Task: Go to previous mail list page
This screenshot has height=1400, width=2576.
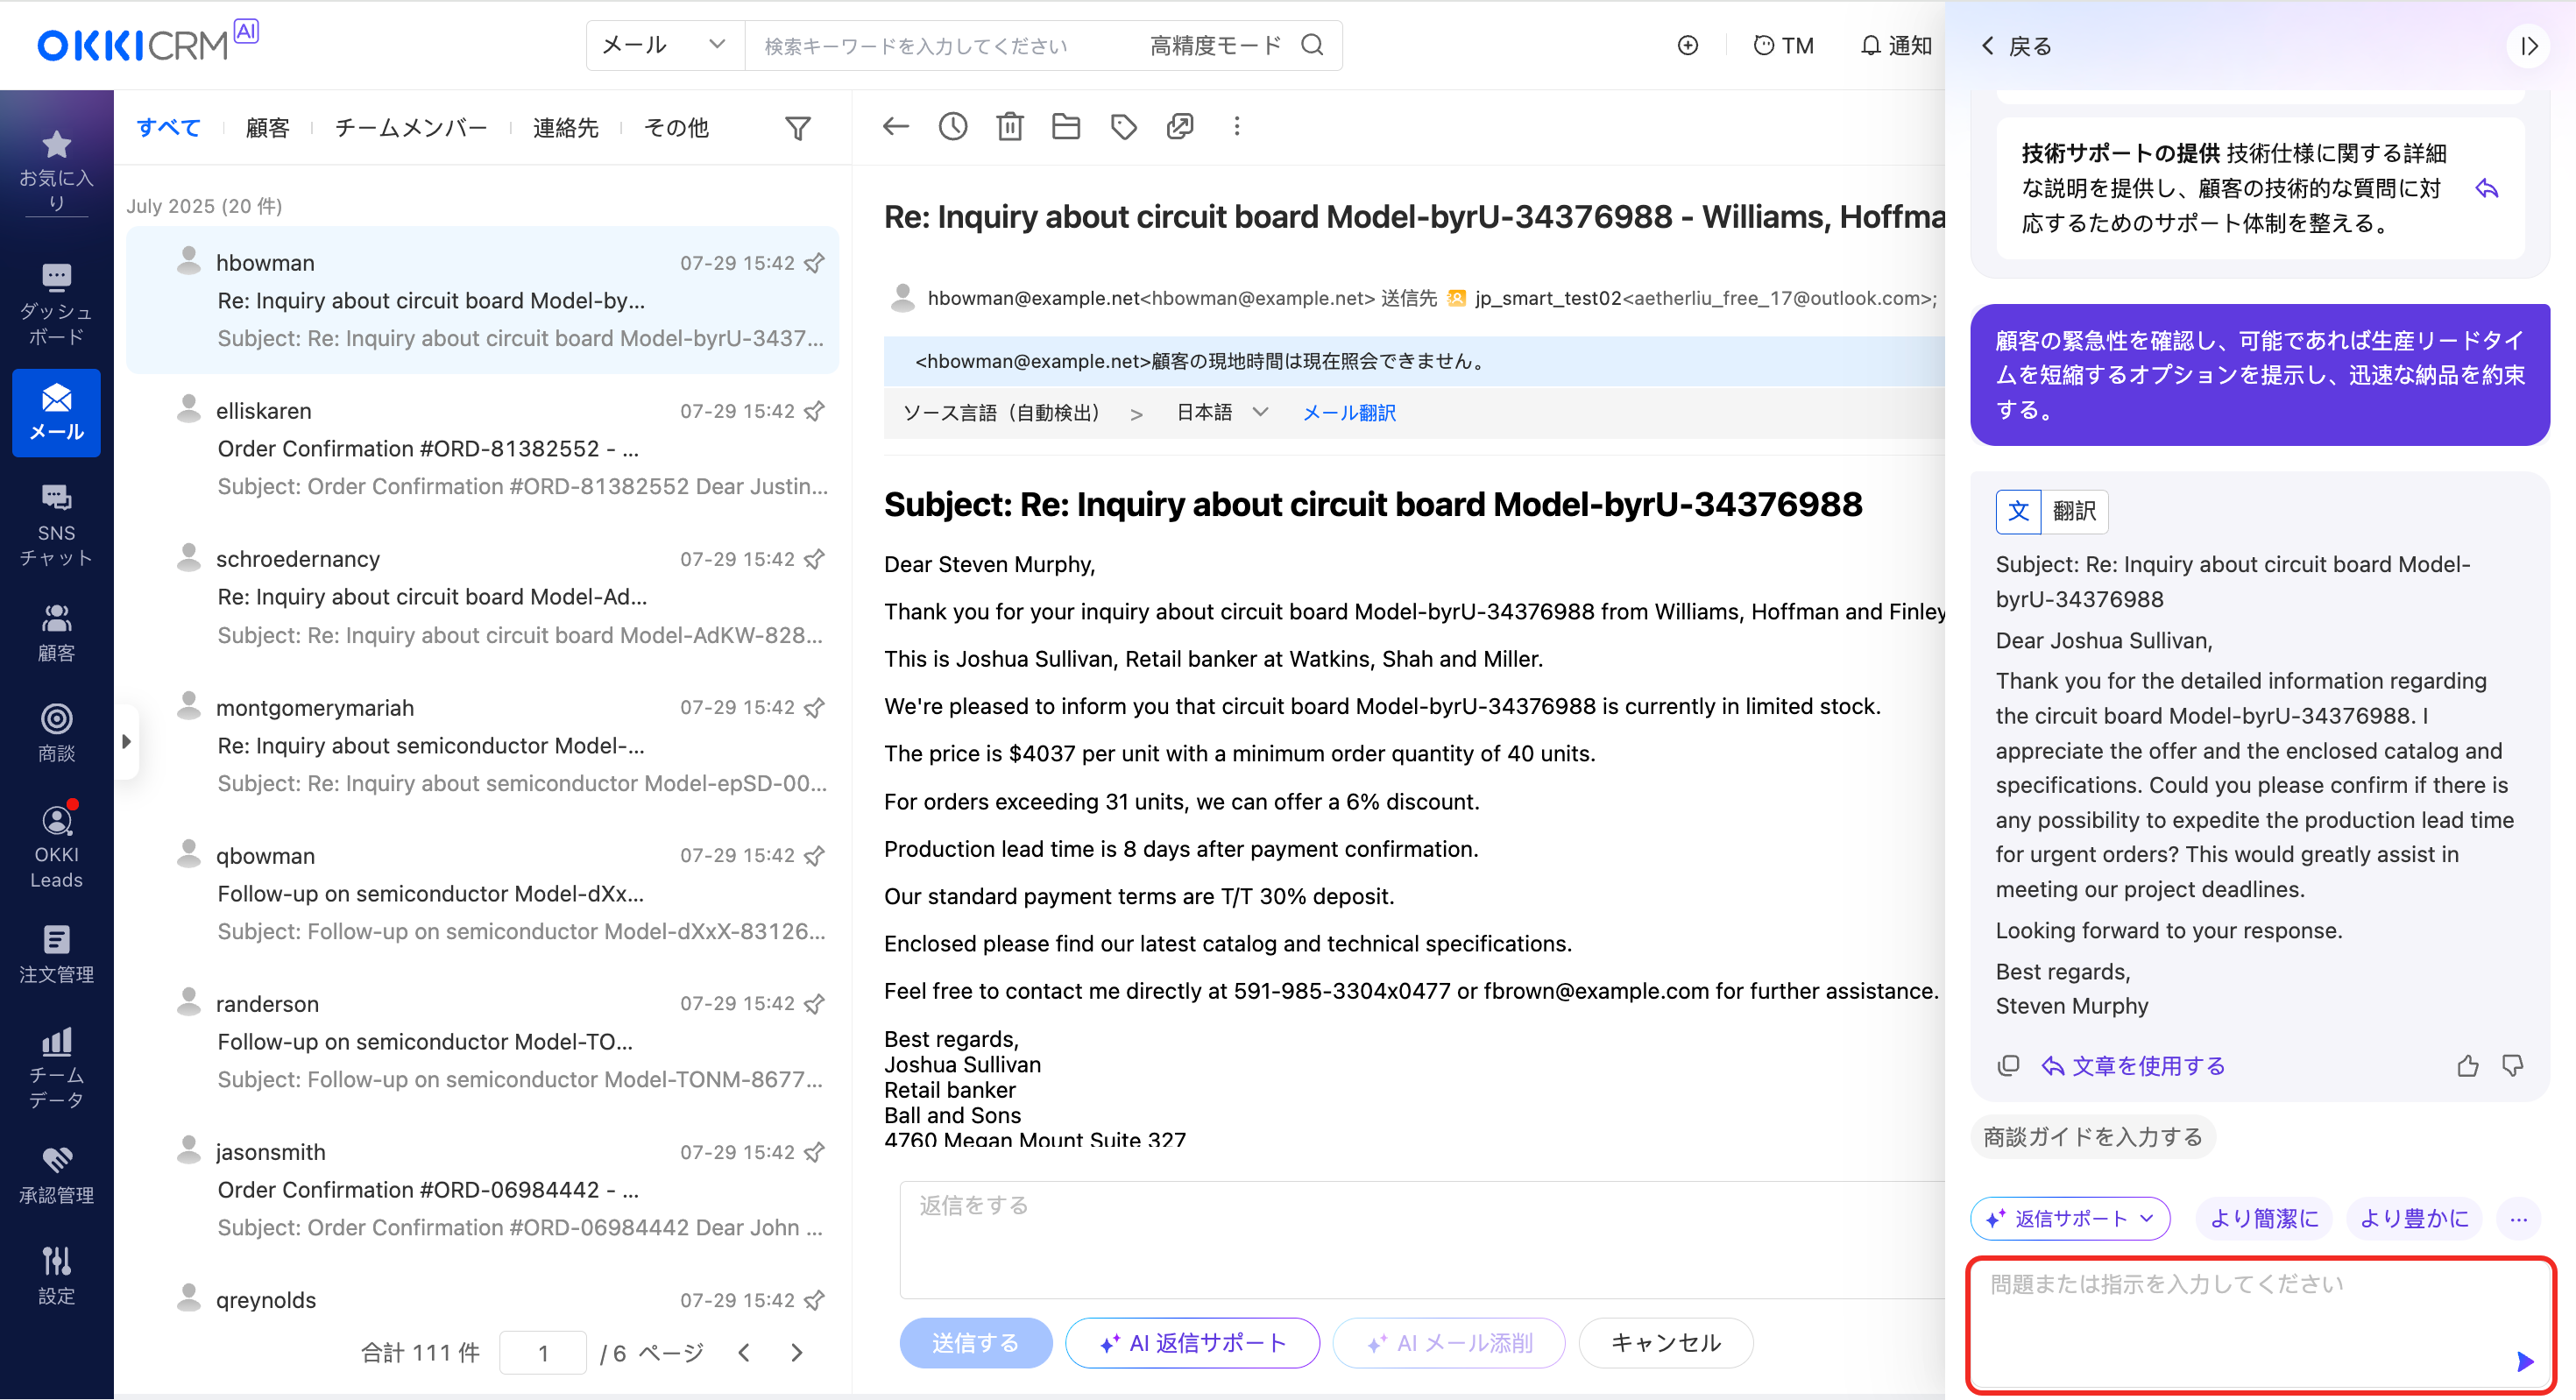Action: 743,1352
